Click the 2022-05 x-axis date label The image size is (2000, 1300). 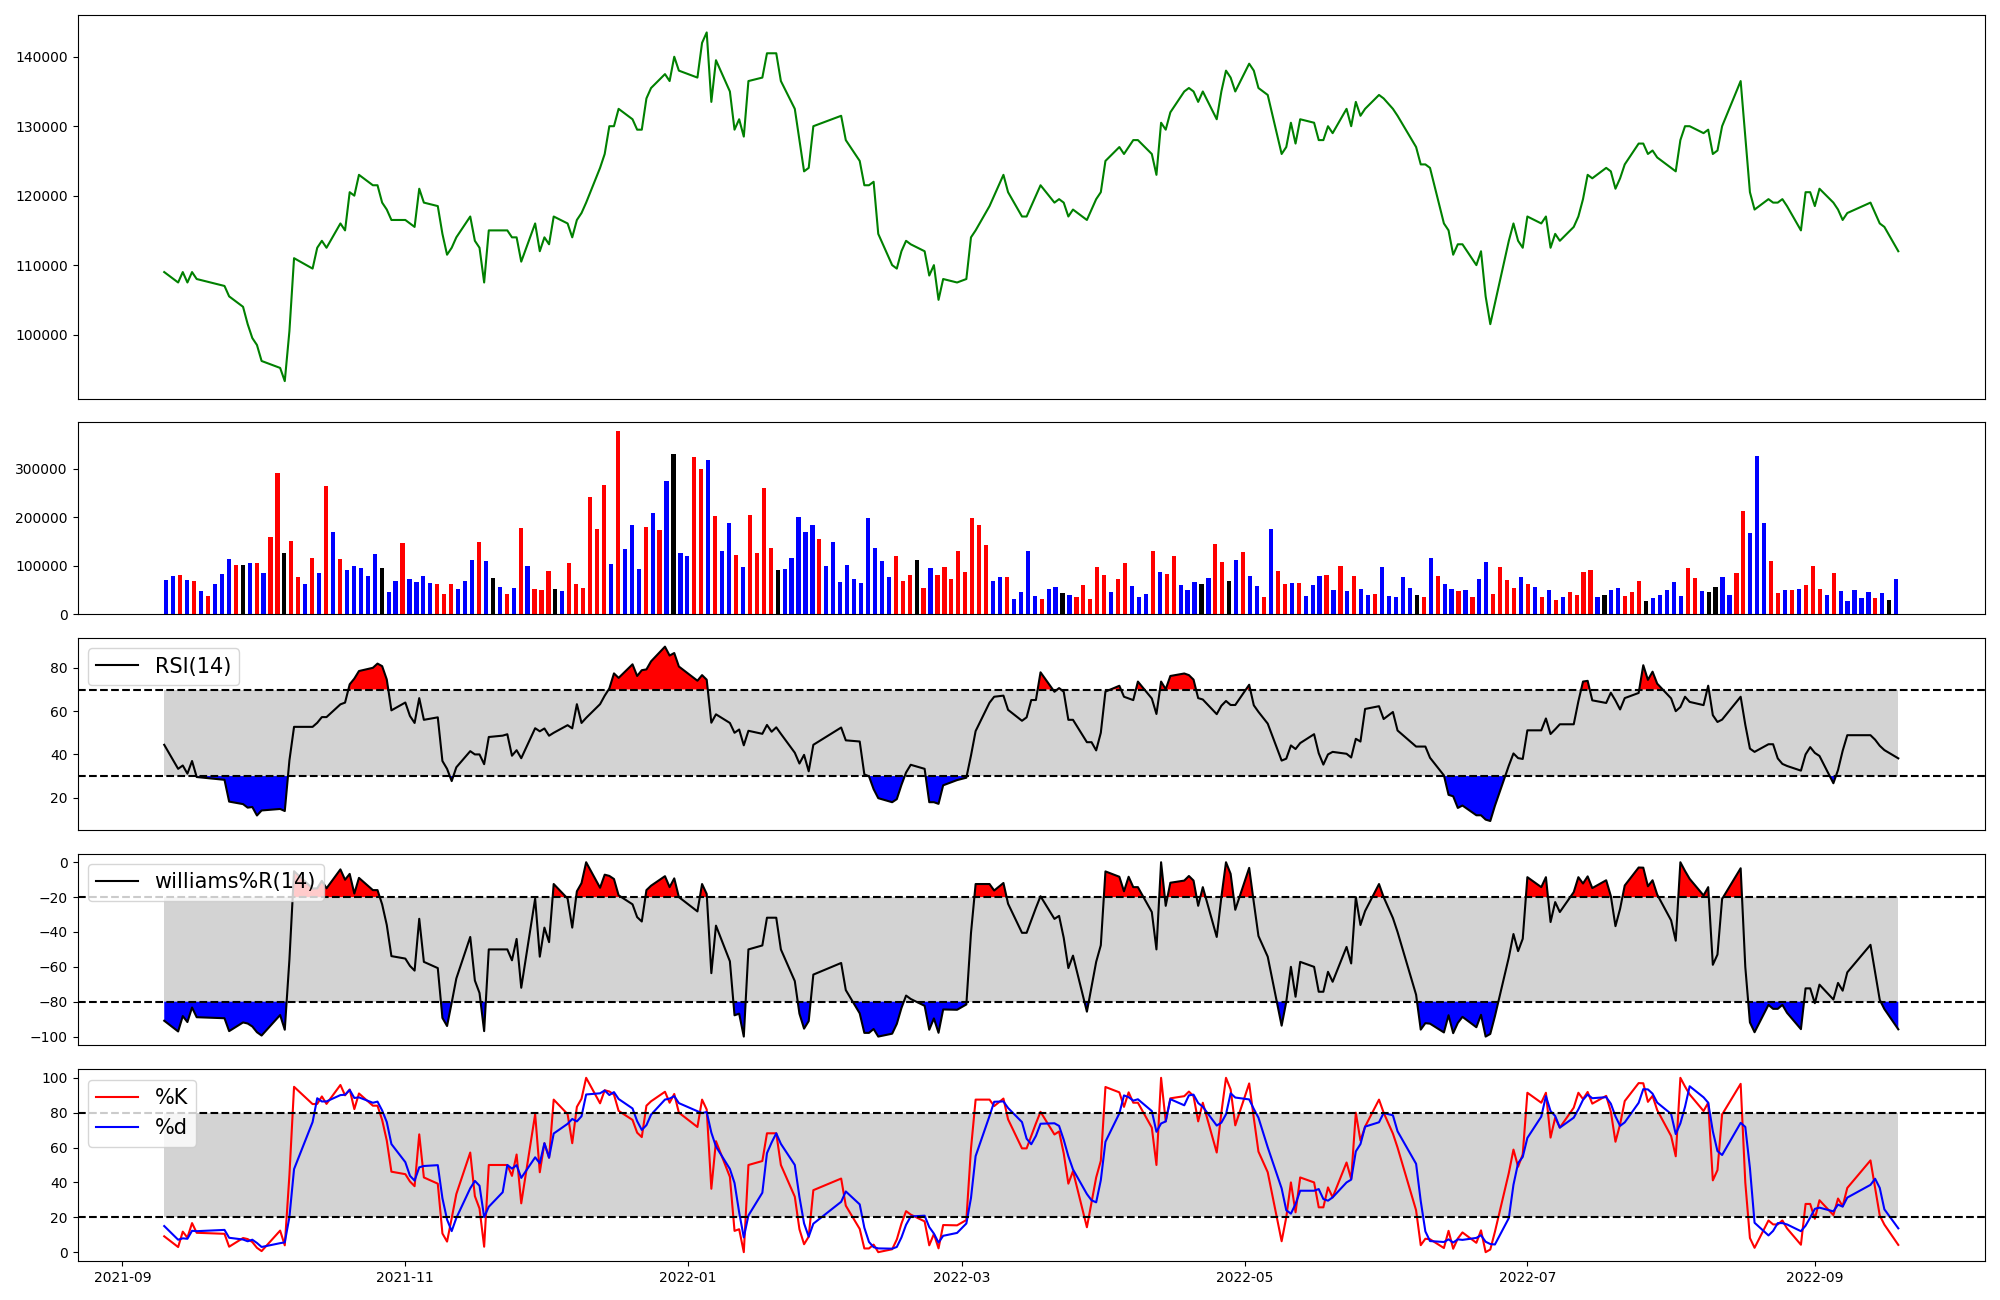click(1244, 1277)
